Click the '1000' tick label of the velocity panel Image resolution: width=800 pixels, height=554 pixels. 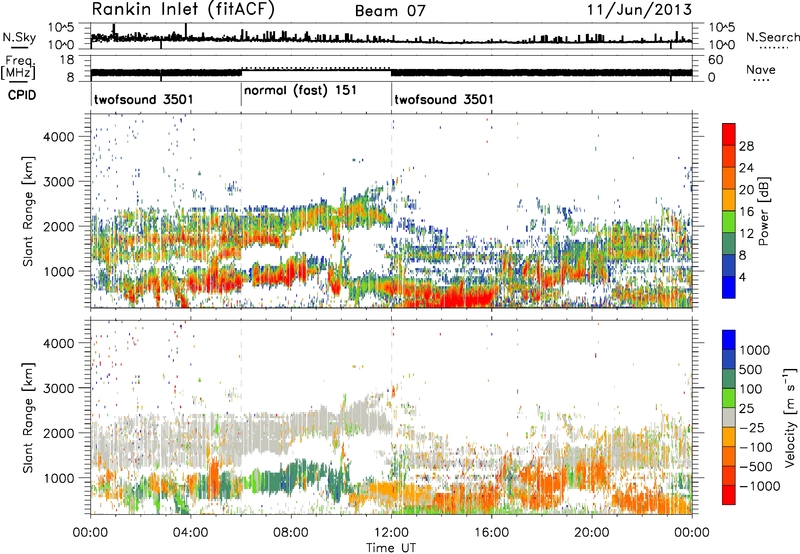point(59,478)
